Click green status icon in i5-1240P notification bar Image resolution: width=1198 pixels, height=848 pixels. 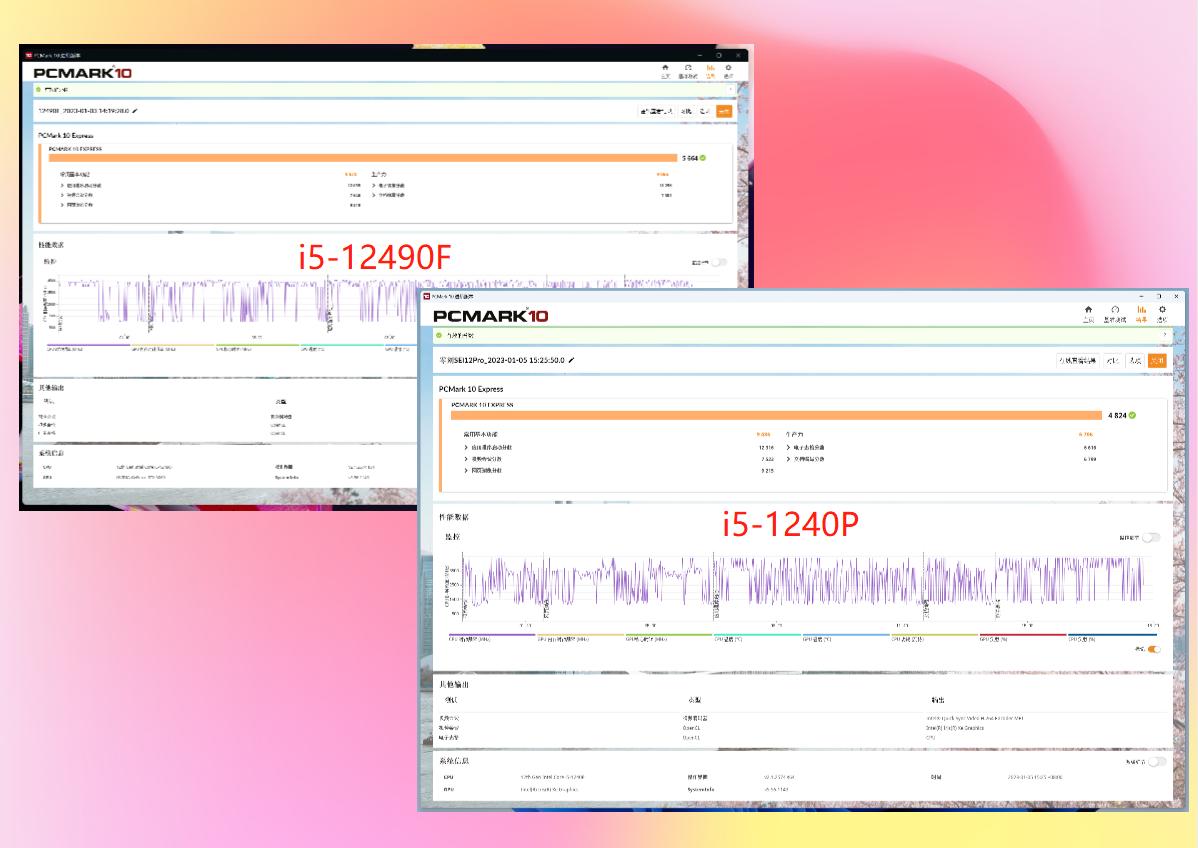click(x=439, y=335)
